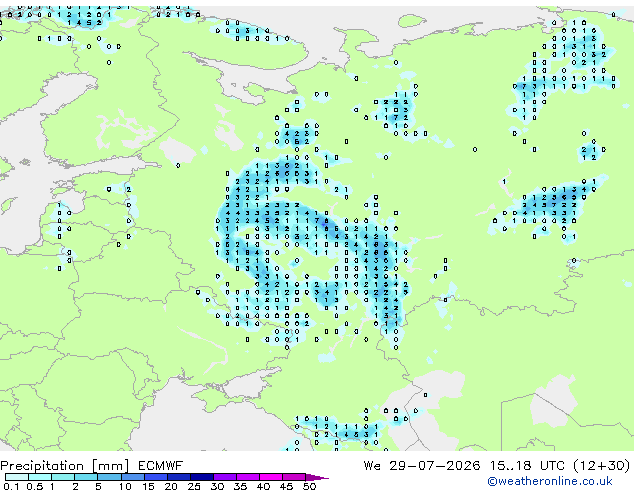Click the '50' legend value

[309, 486]
